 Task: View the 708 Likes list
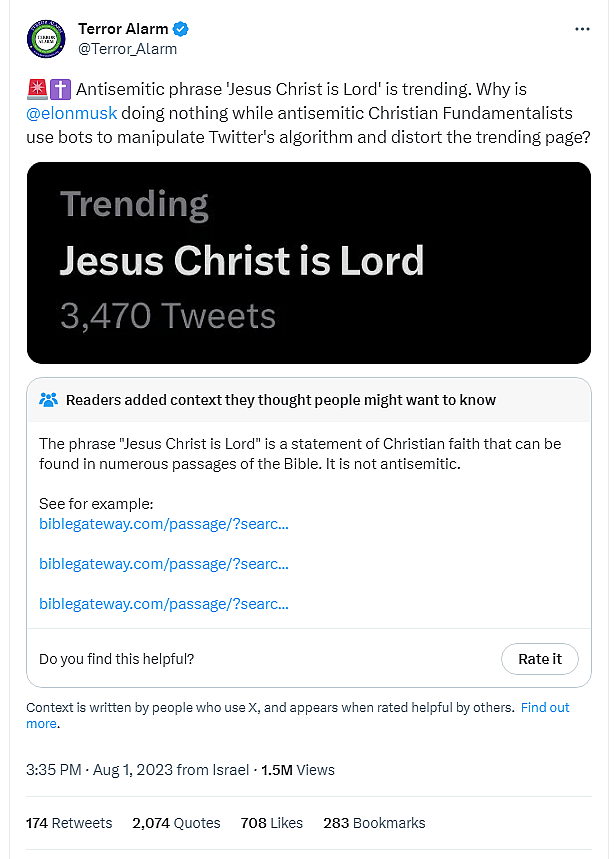point(271,823)
